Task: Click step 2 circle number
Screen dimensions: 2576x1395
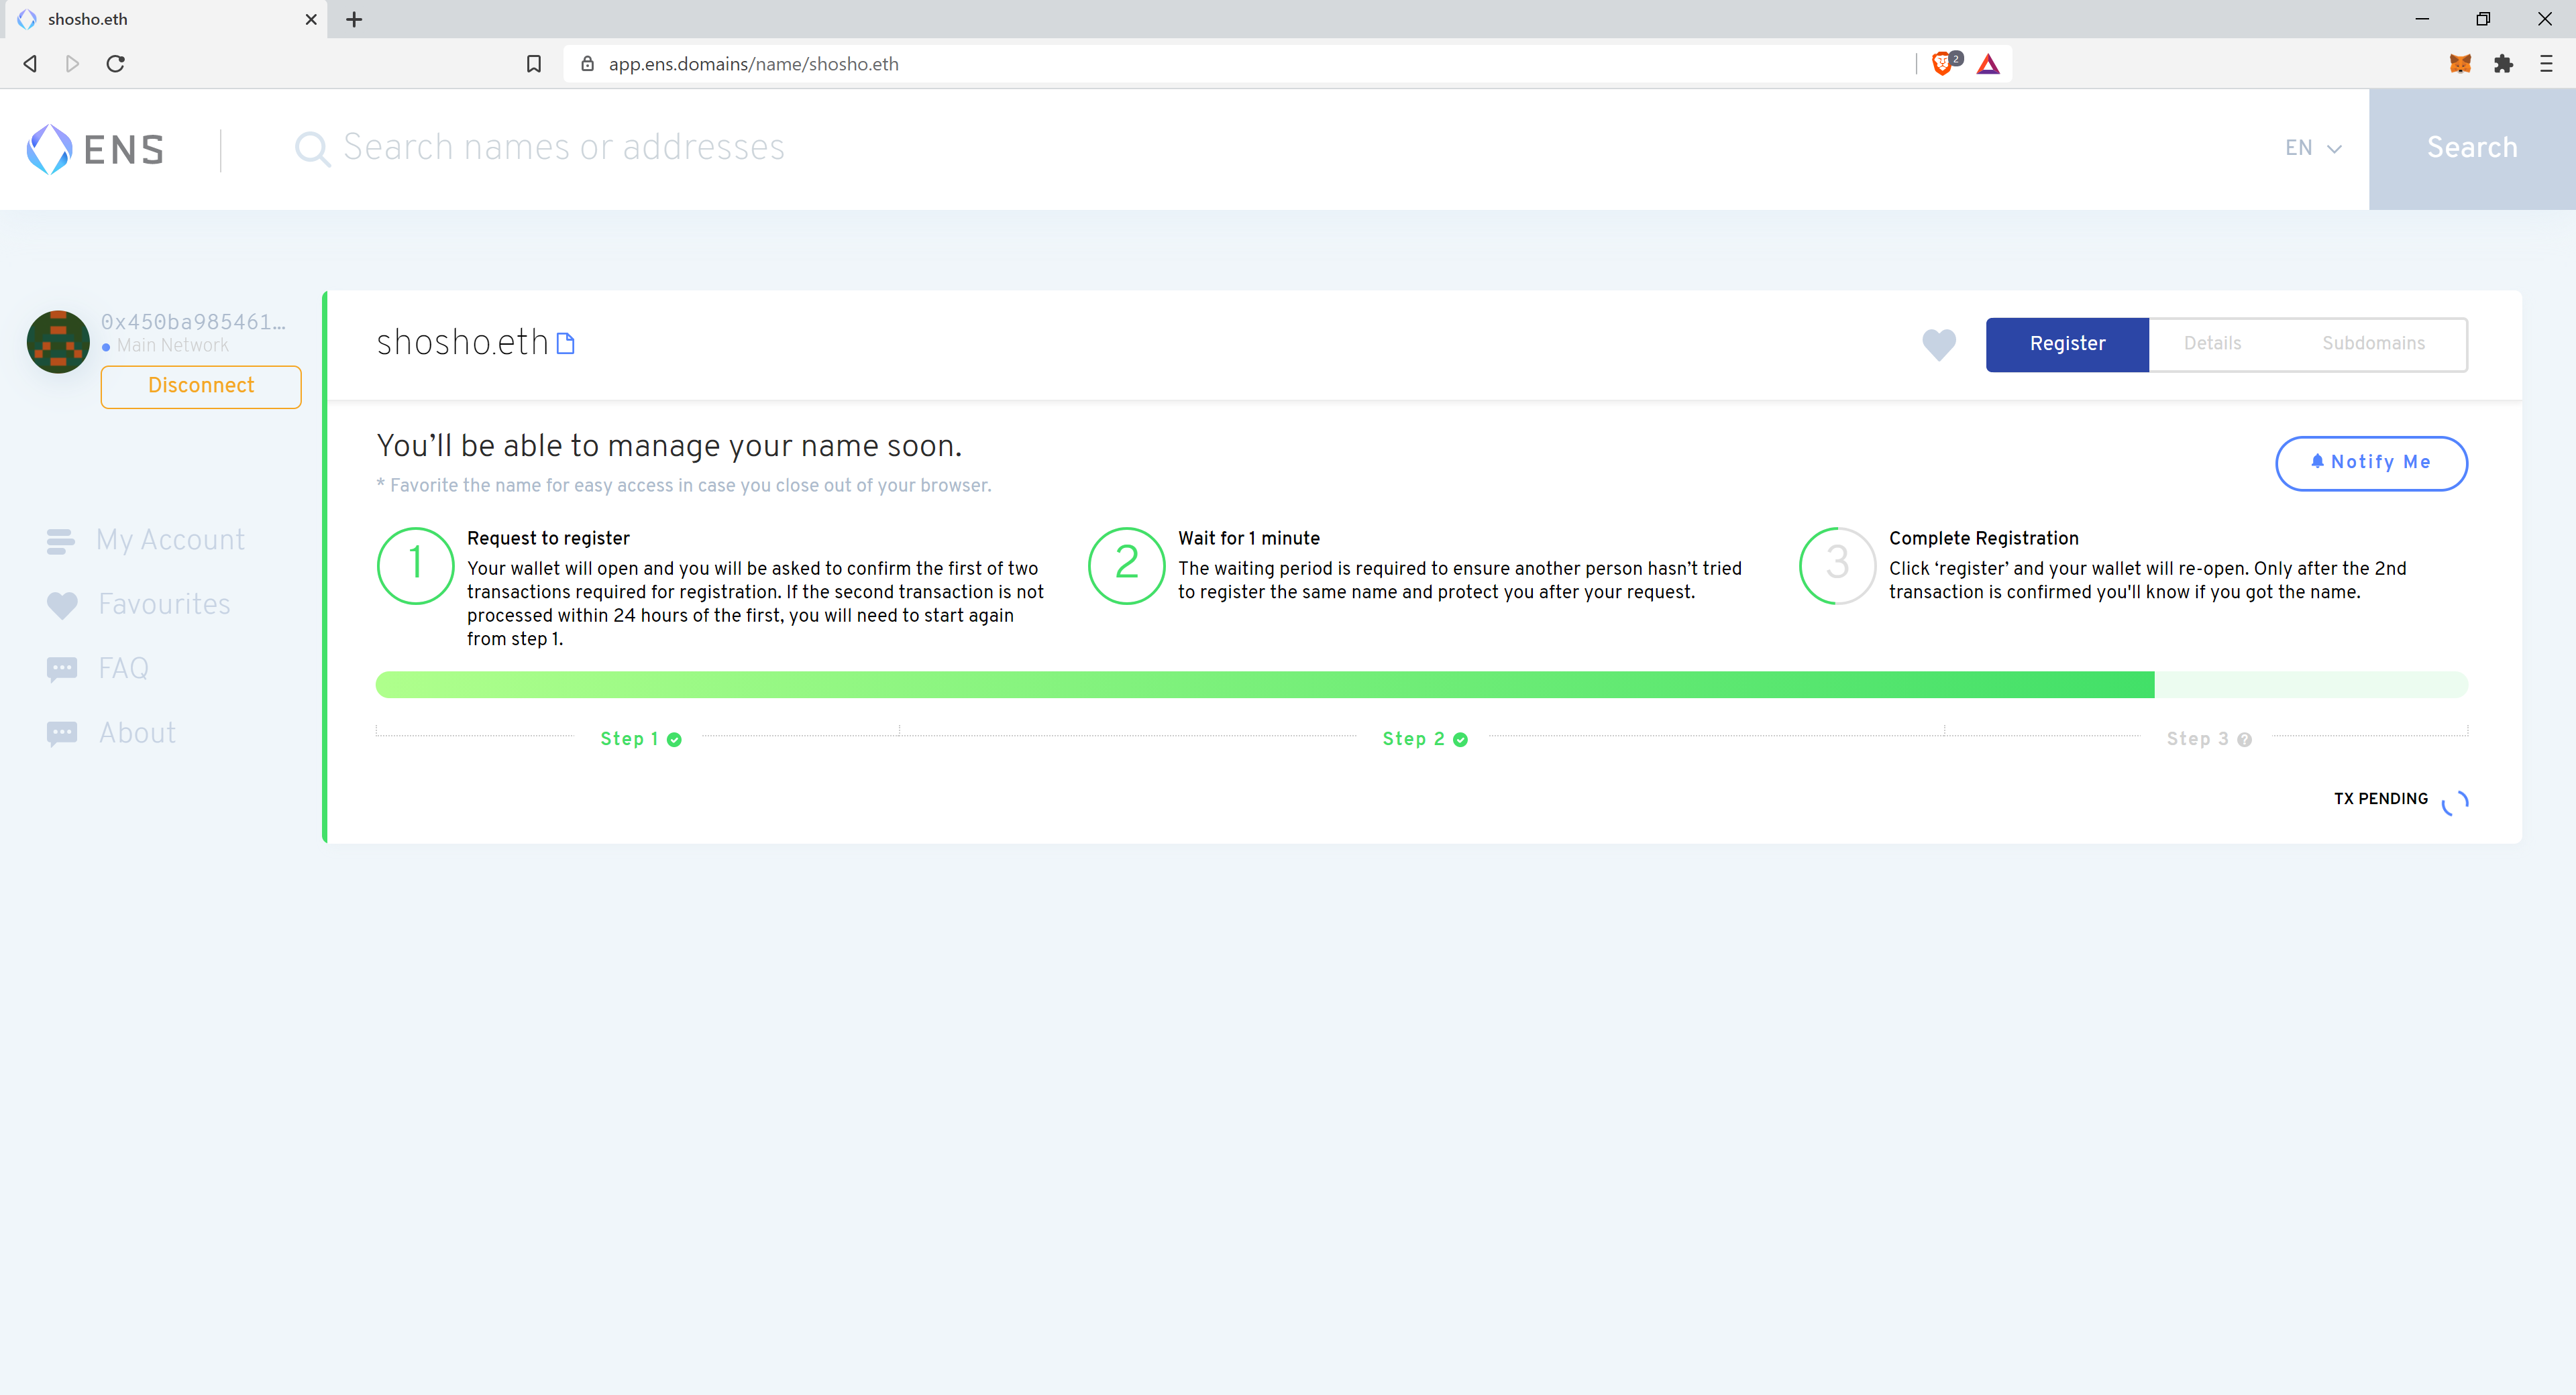Action: [x=1127, y=565]
